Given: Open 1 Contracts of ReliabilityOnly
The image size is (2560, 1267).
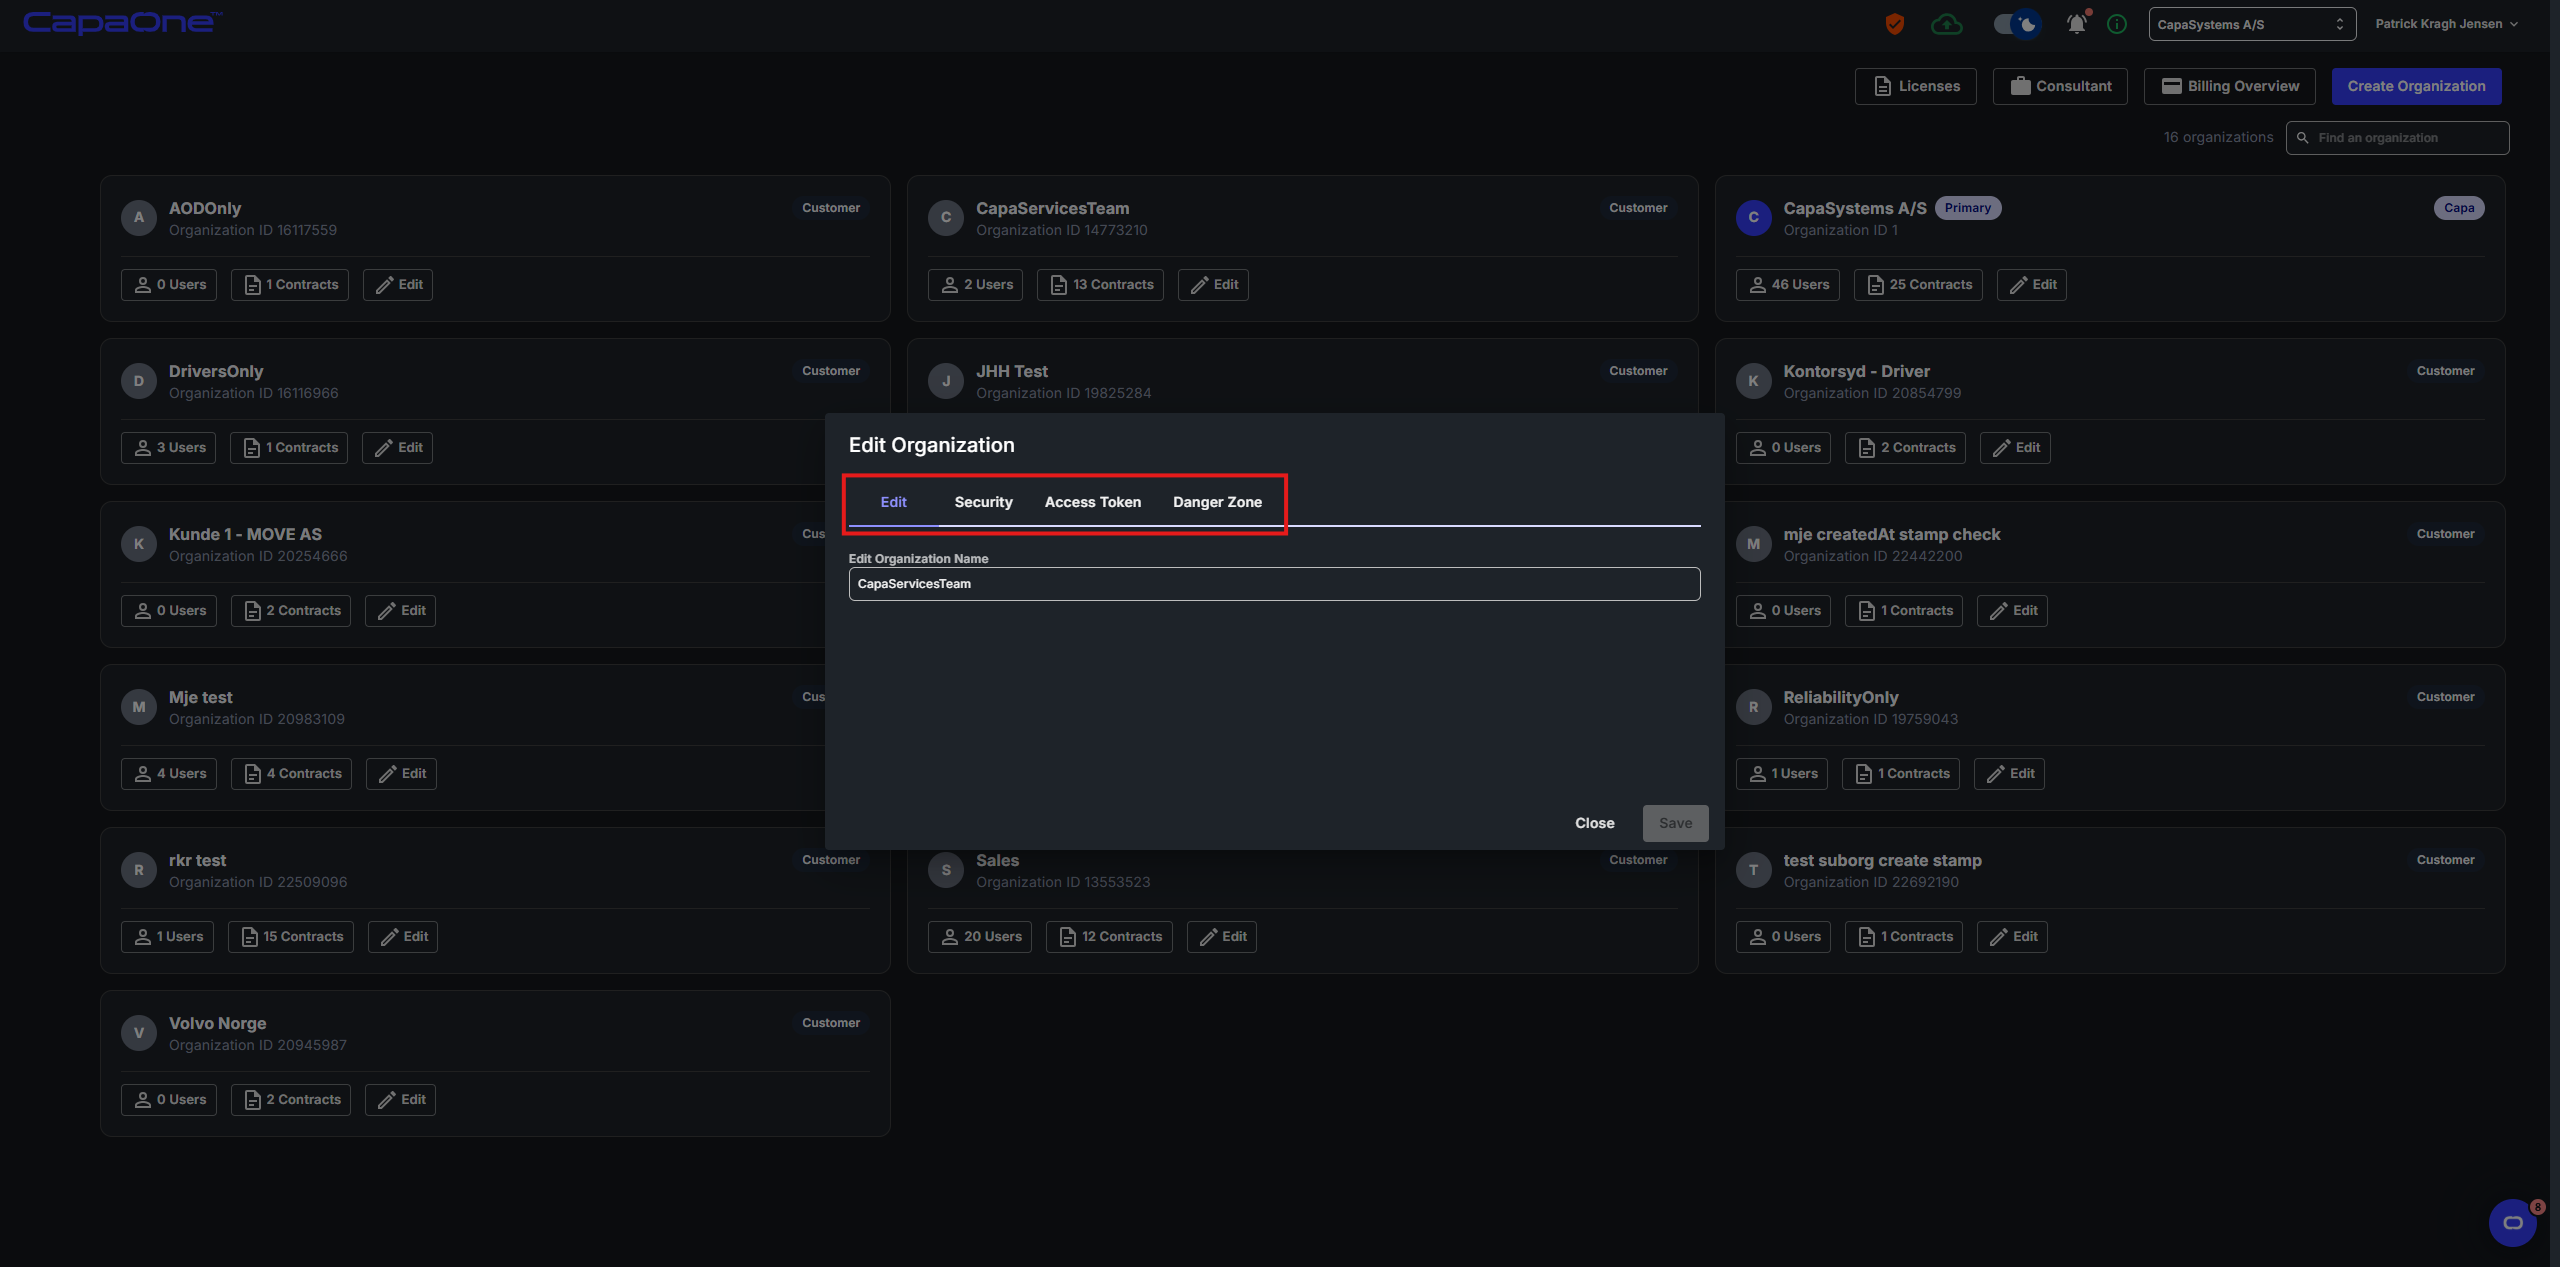Looking at the screenshot, I should tap(1900, 774).
